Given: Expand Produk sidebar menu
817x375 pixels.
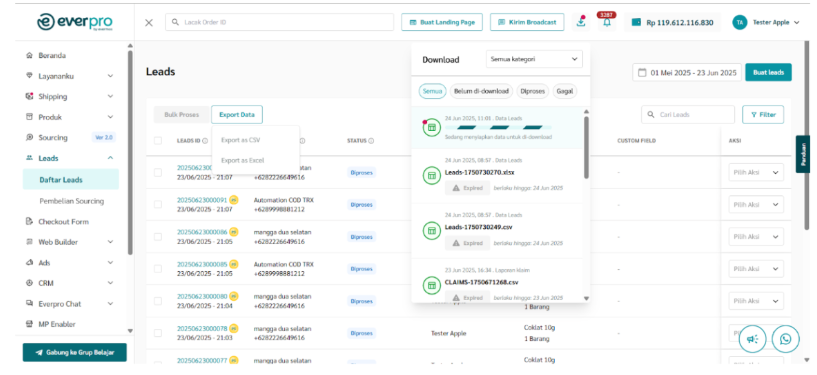Looking at the screenshot, I should click(x=70, y=117).
